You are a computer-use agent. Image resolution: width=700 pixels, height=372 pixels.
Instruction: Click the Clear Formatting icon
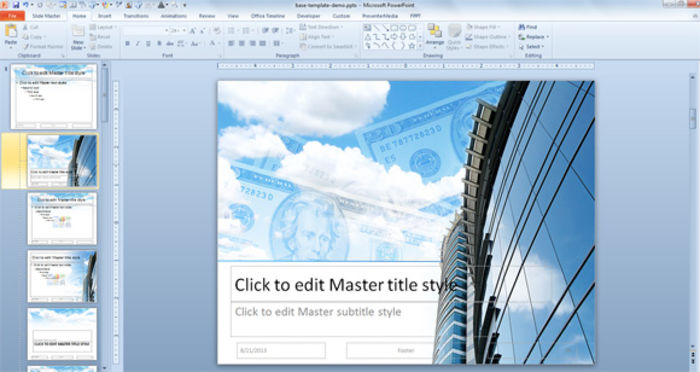click(217, 31)
